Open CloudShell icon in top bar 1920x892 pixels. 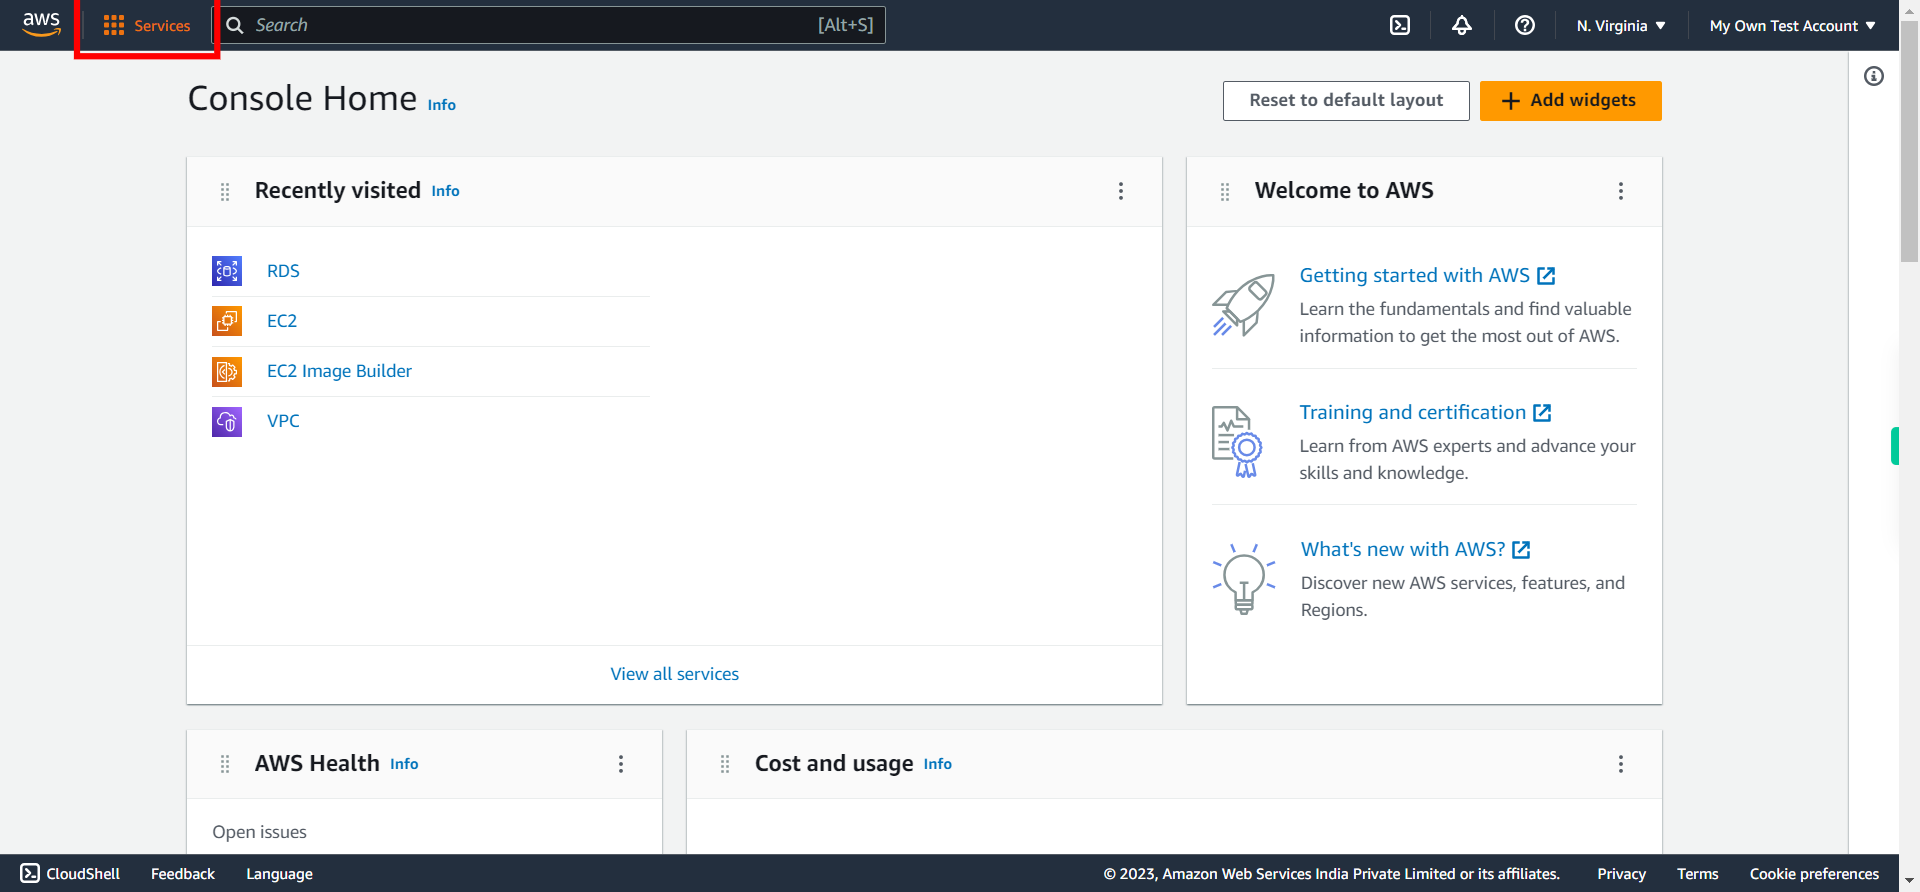coord(1400,26)
